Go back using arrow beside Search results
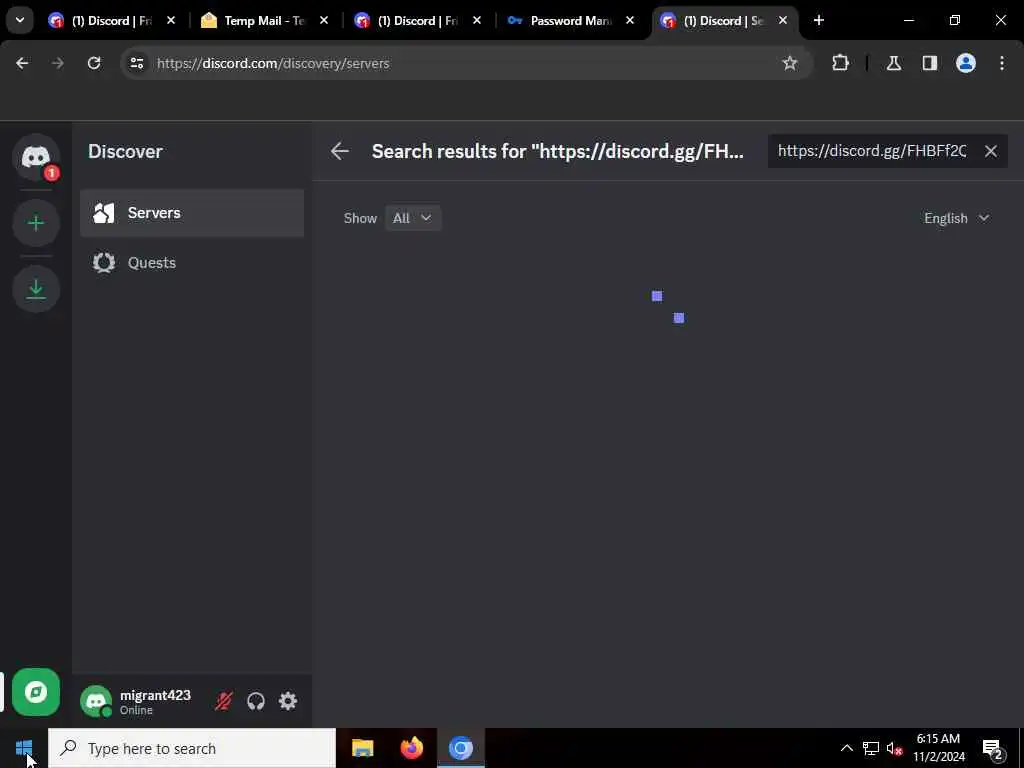 pyautogui.click(x=340, y=152)
